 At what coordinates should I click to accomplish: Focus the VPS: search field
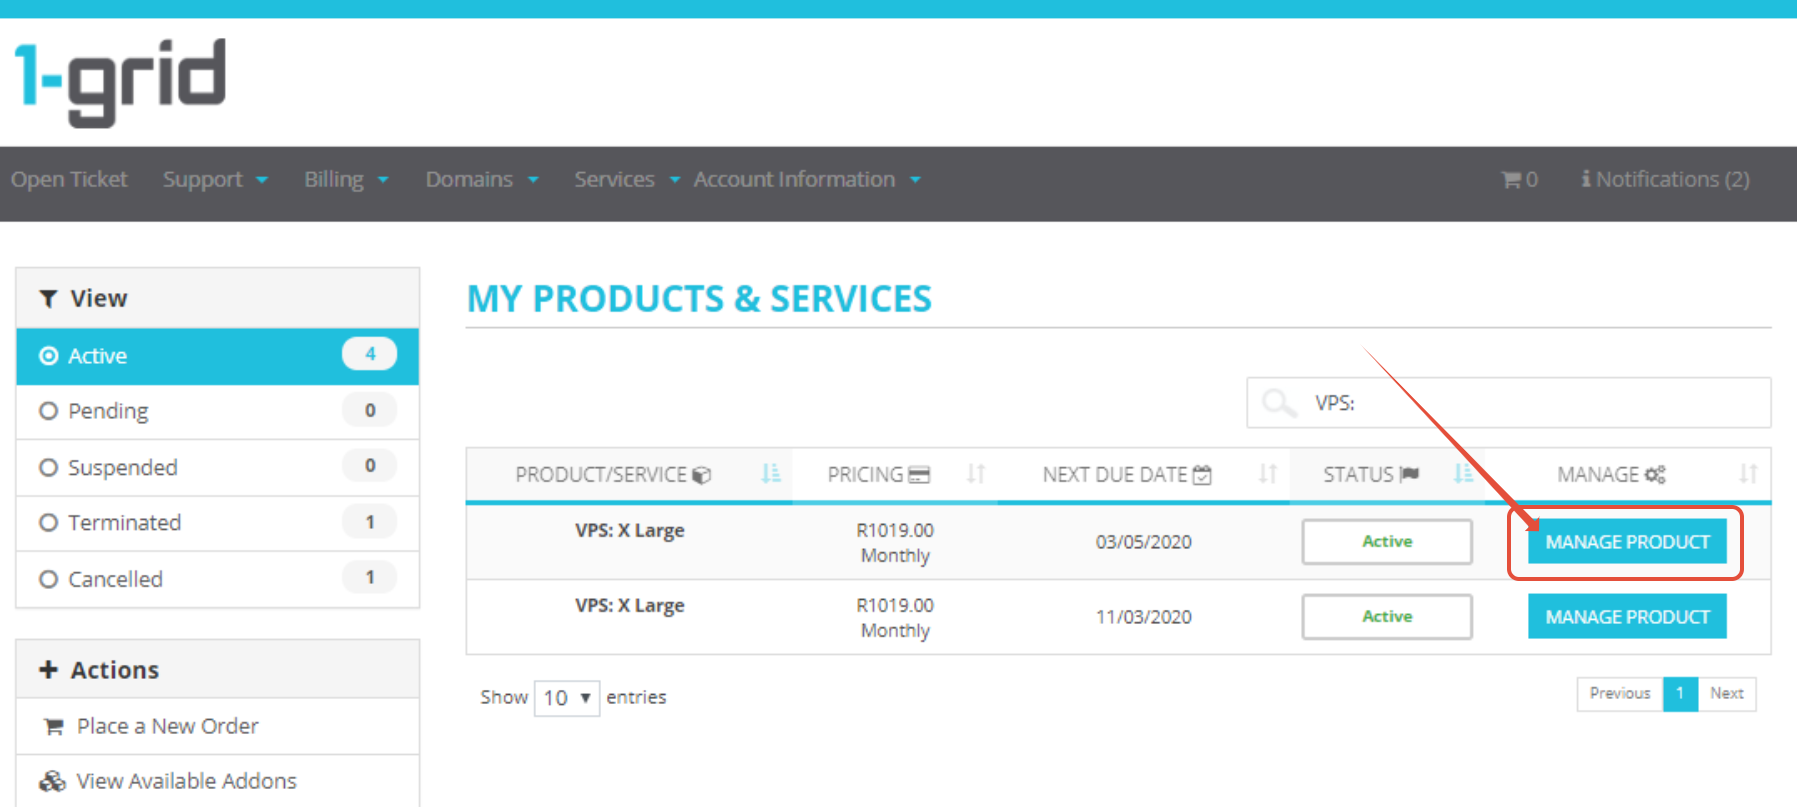coord(1508,403)
